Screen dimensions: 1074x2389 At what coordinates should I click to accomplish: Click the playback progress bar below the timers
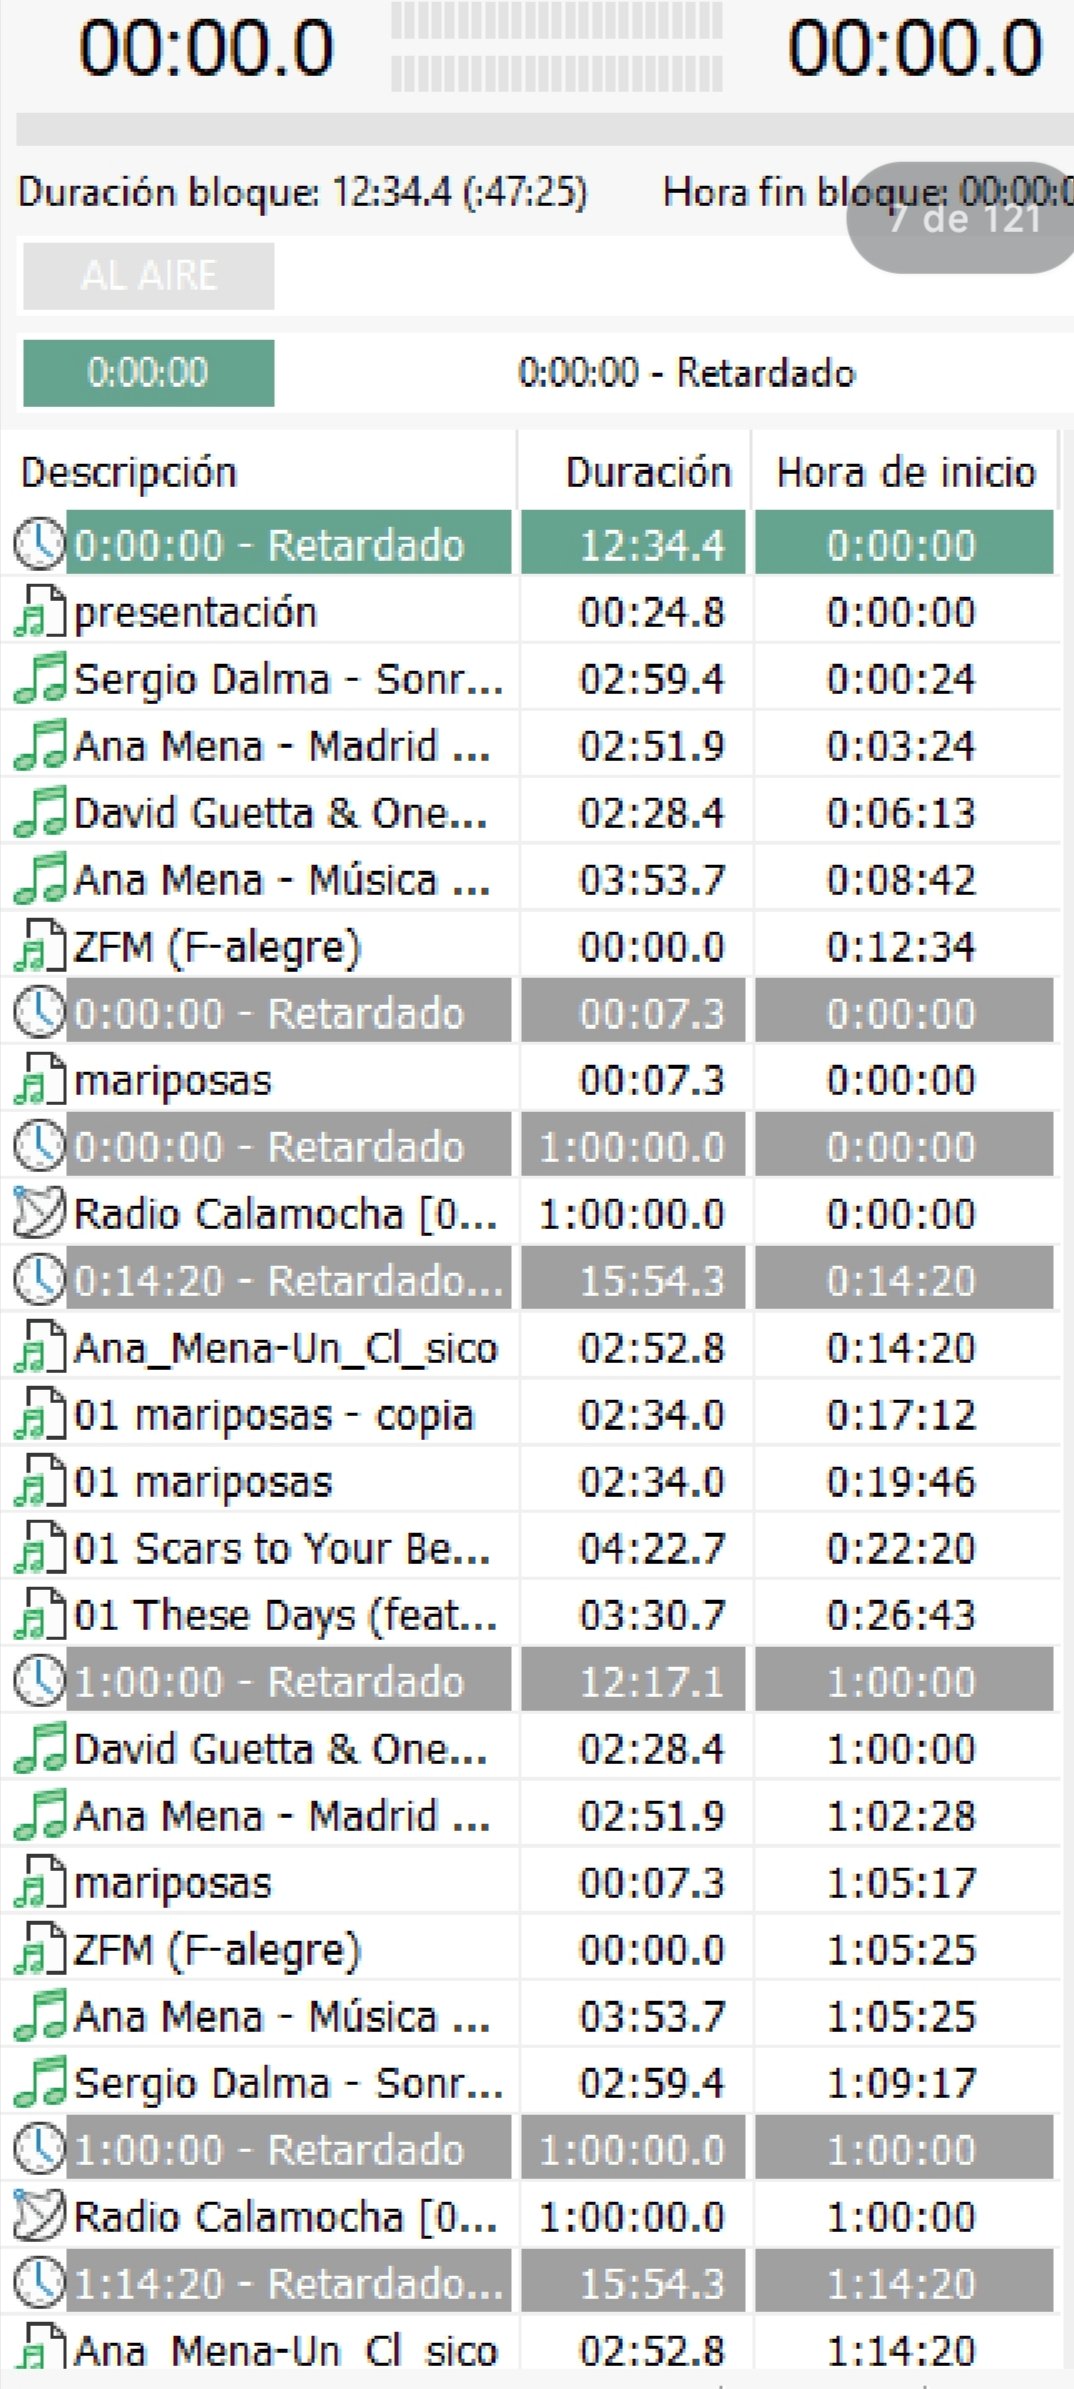click(540, 130)
